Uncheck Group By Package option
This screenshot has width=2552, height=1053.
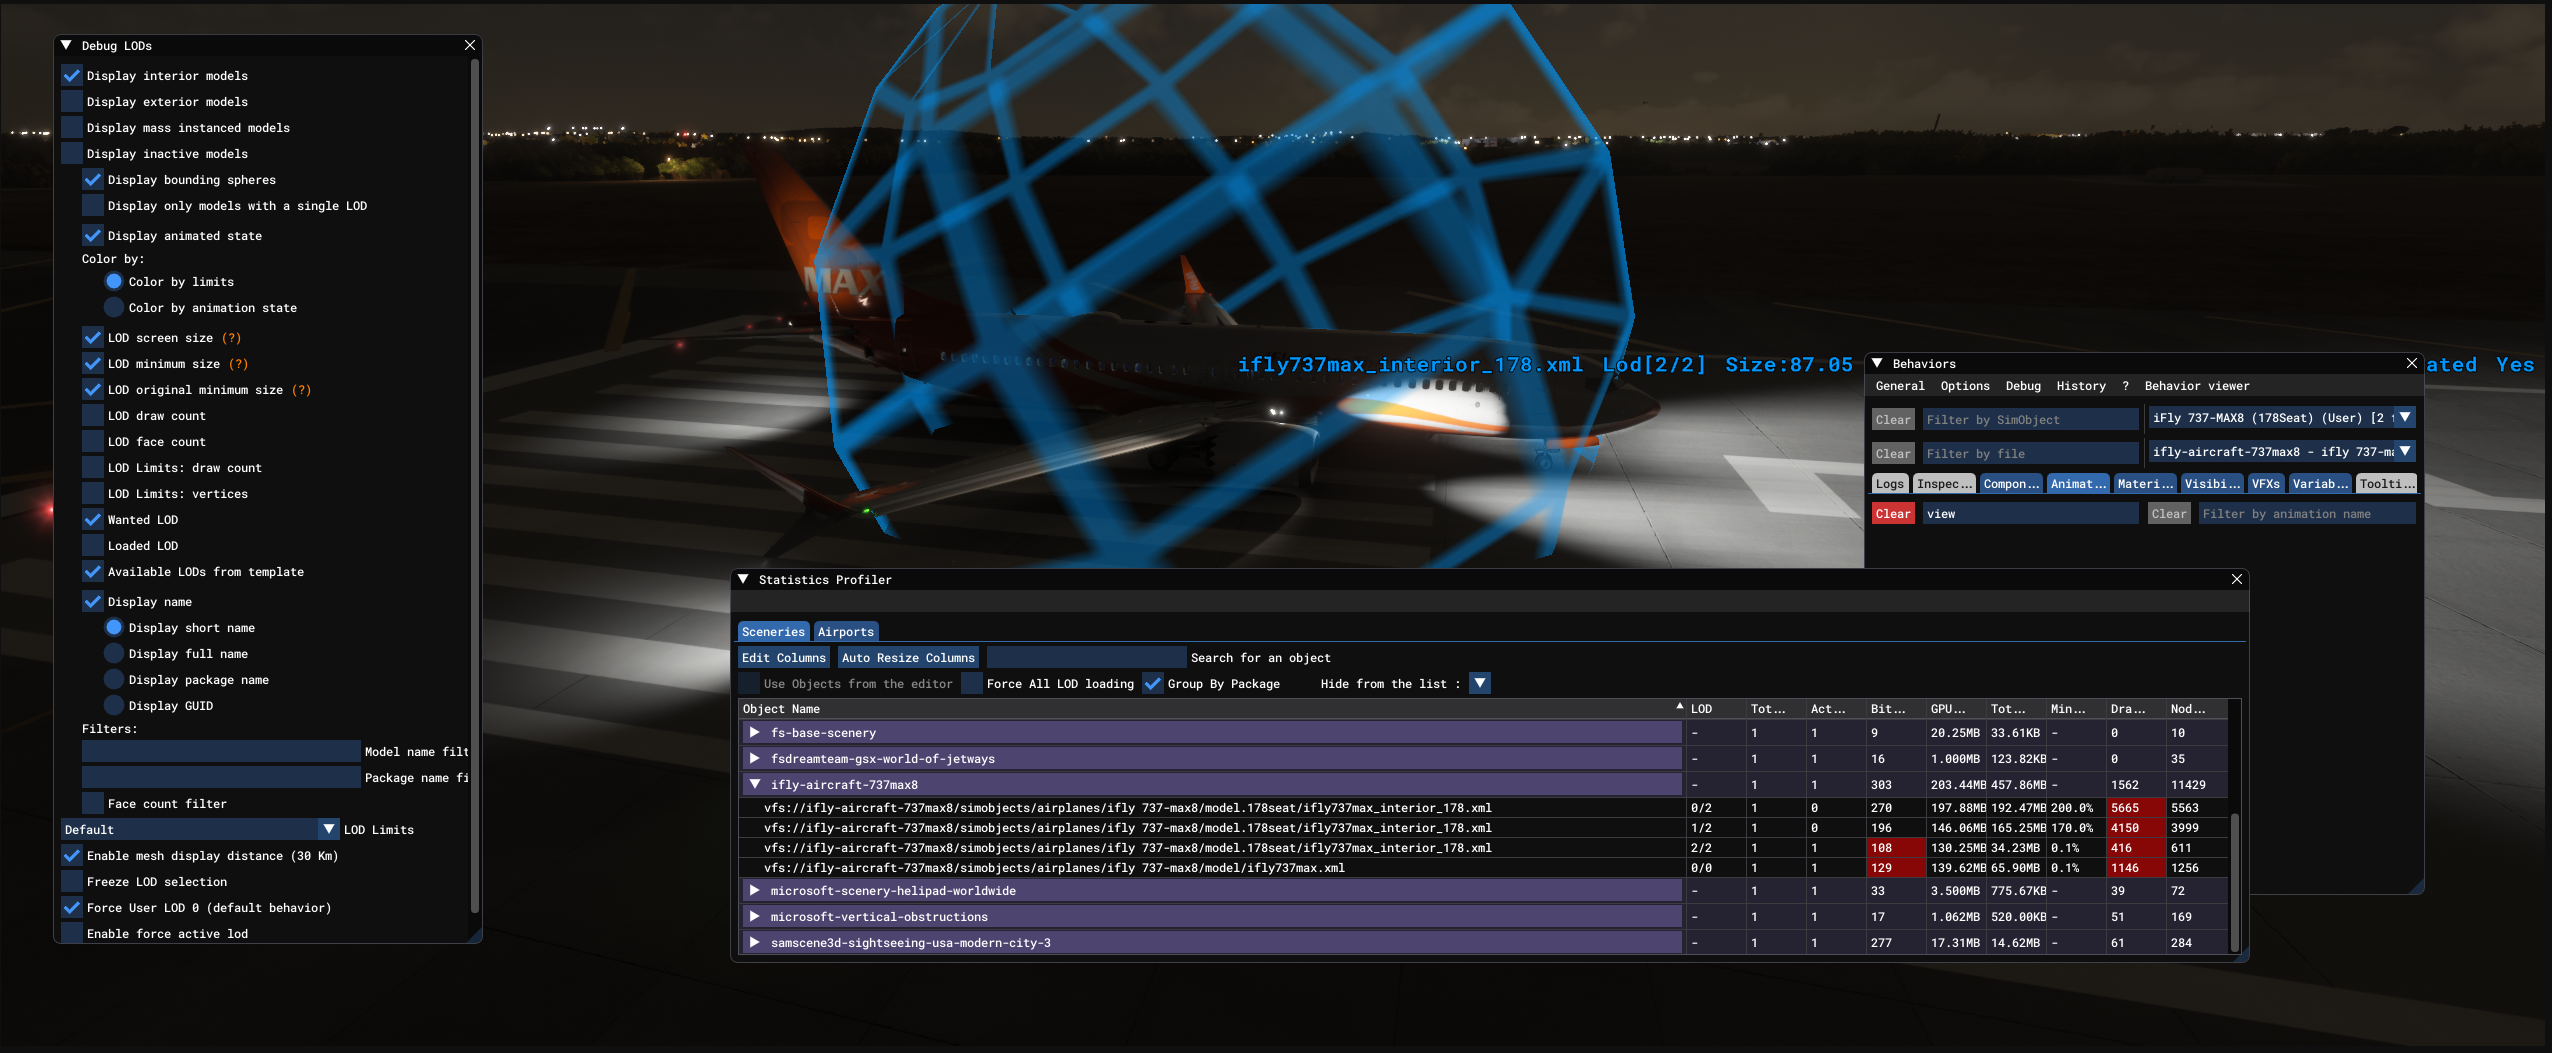pyautogui.click(x=1153, y=683)
